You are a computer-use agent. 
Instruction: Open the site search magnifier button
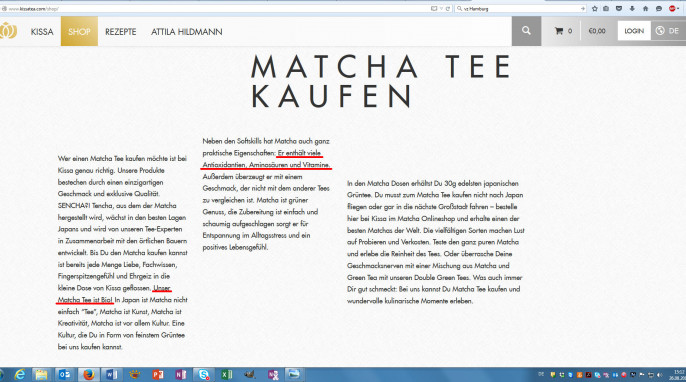526,31
